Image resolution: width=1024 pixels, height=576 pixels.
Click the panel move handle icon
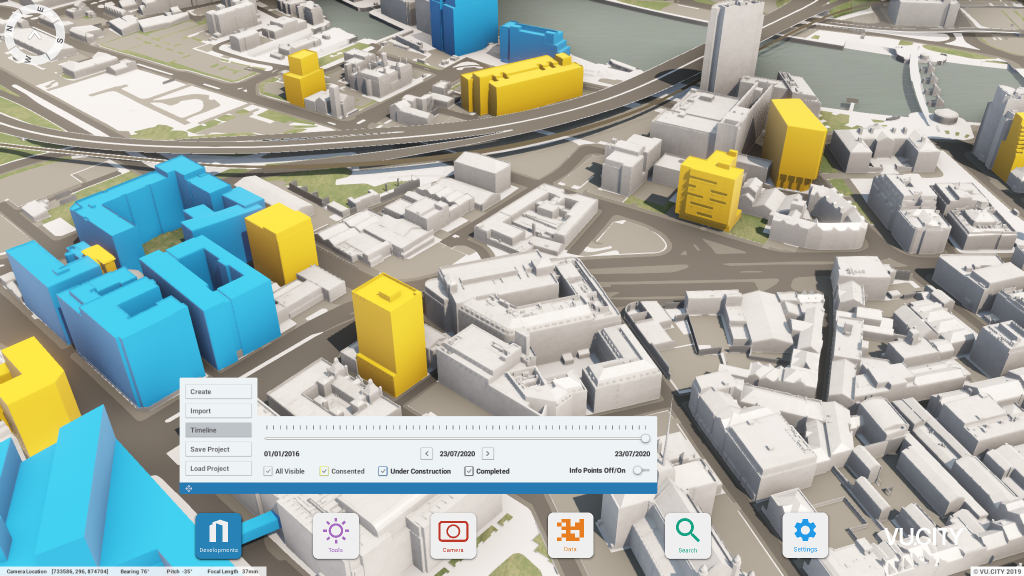190,488
